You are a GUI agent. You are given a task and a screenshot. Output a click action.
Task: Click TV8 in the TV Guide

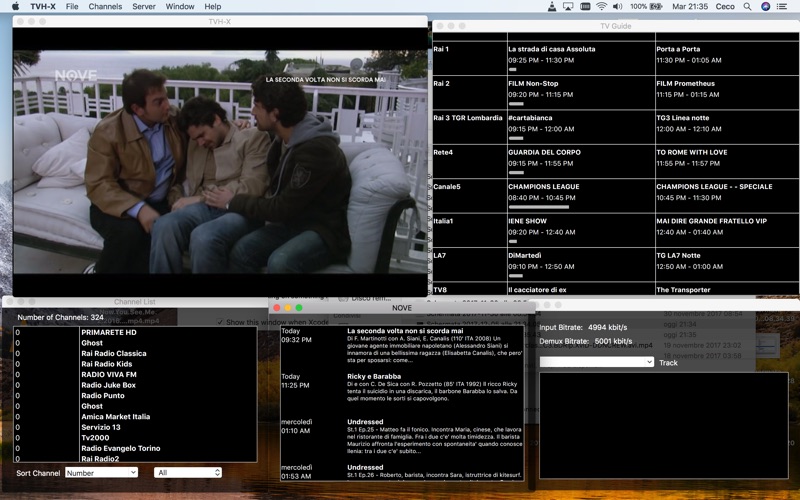pos(440,289)
